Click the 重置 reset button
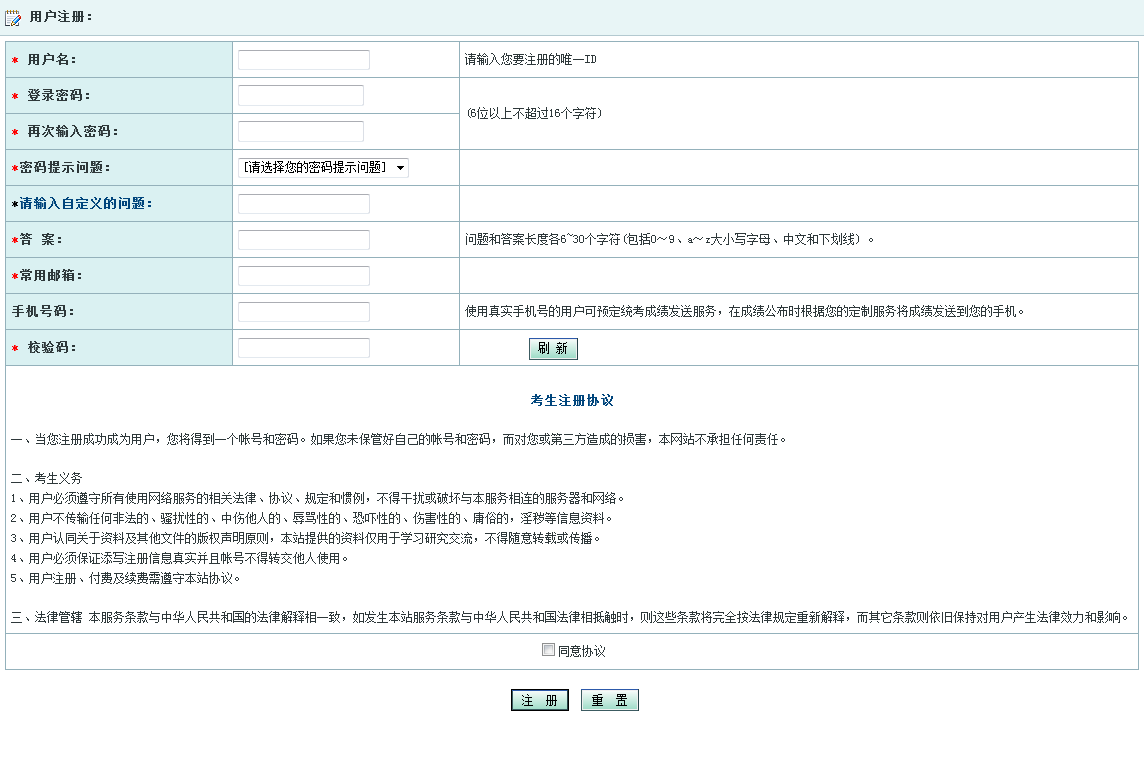The width and height of the screenshot is (1144, 773). [x=609, y=700]
